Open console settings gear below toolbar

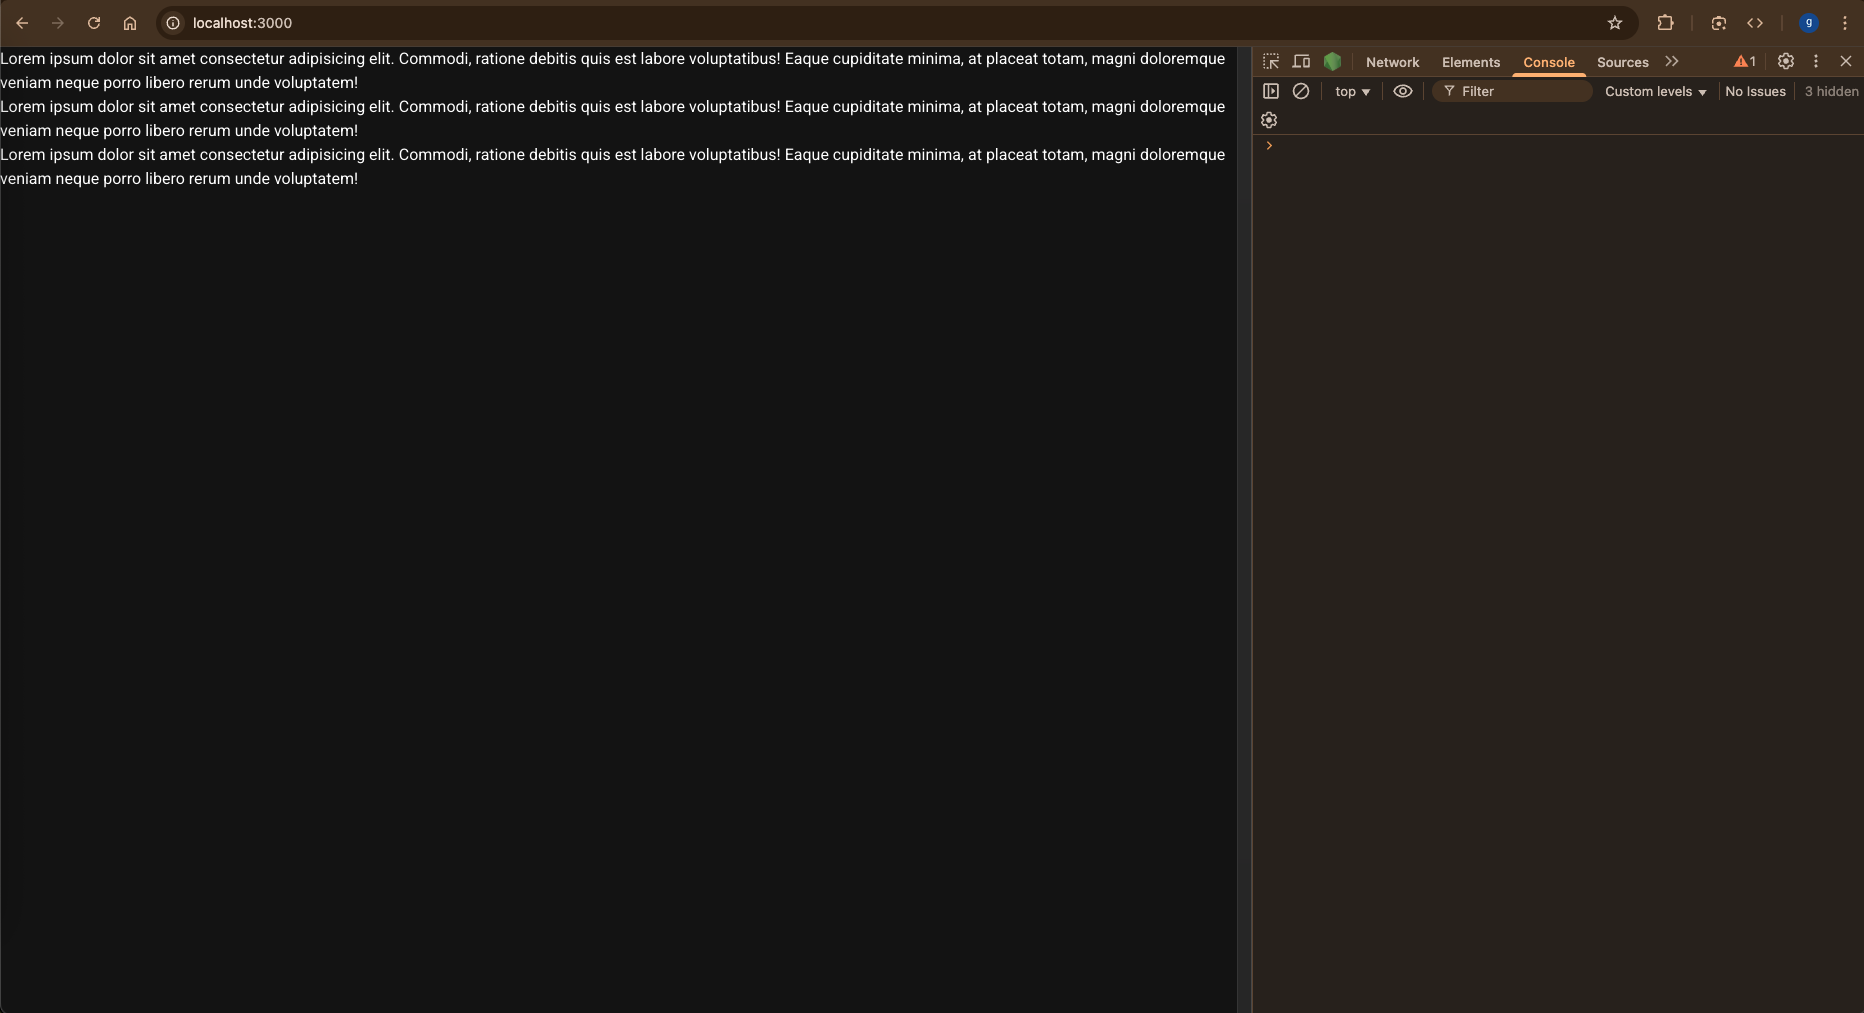[1269, 120]
